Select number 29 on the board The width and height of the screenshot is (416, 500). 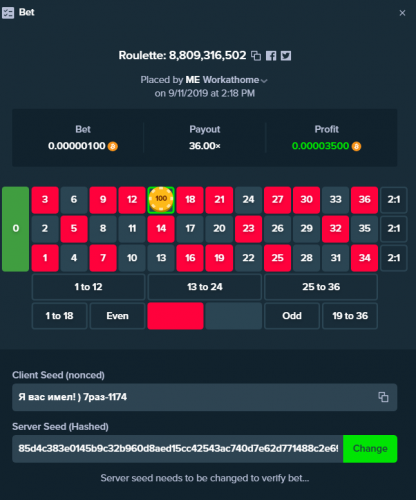click(306, 229)
